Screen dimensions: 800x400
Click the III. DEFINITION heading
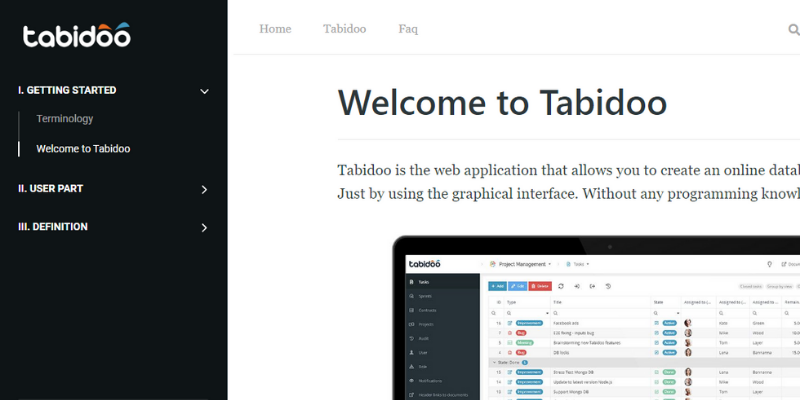click(x=53, y=227)
